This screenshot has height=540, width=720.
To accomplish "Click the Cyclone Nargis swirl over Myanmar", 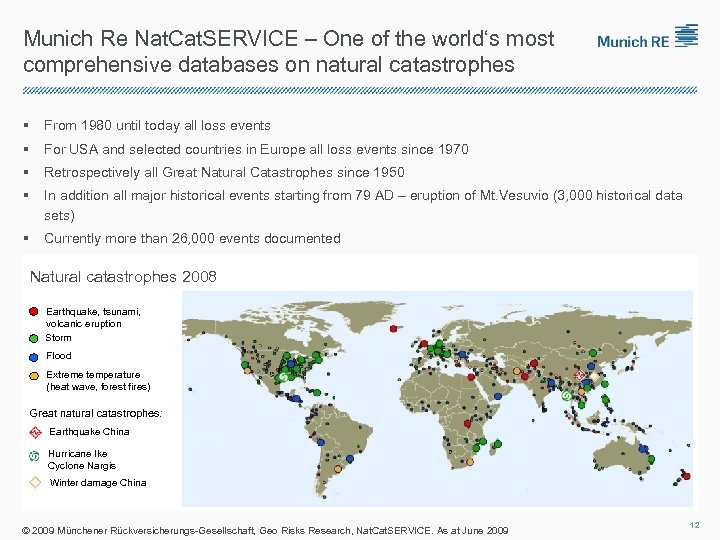I will pyautogui.click(x=567, y=395).
